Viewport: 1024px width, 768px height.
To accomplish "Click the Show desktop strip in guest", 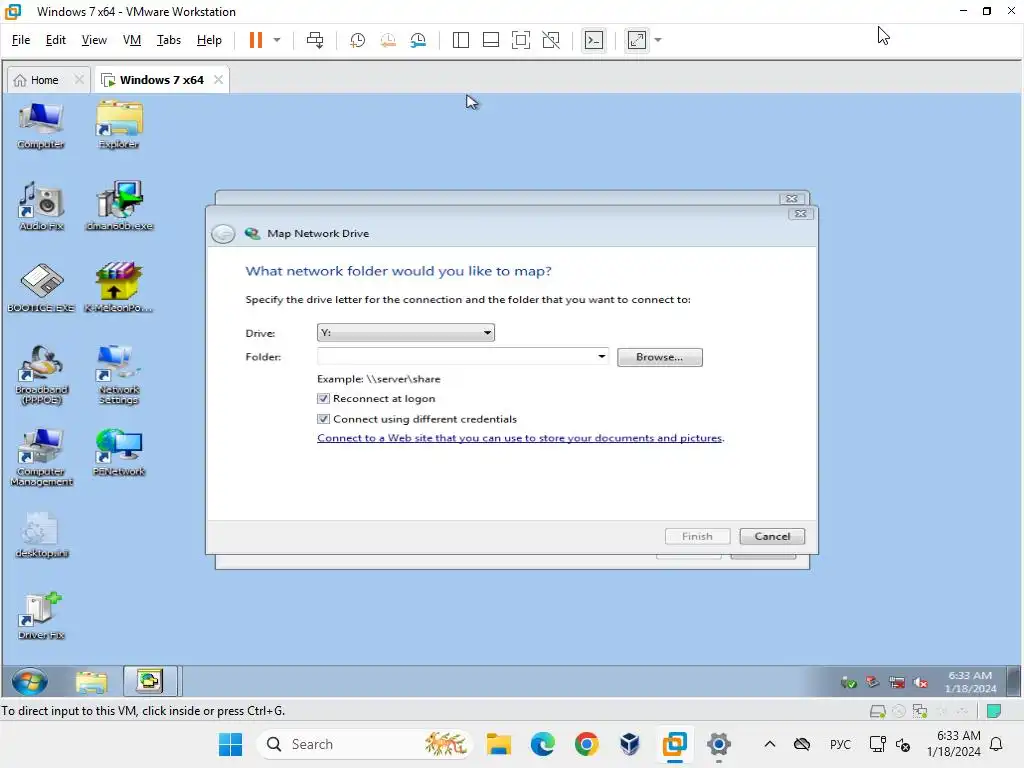I will (x=1014, y=682).
